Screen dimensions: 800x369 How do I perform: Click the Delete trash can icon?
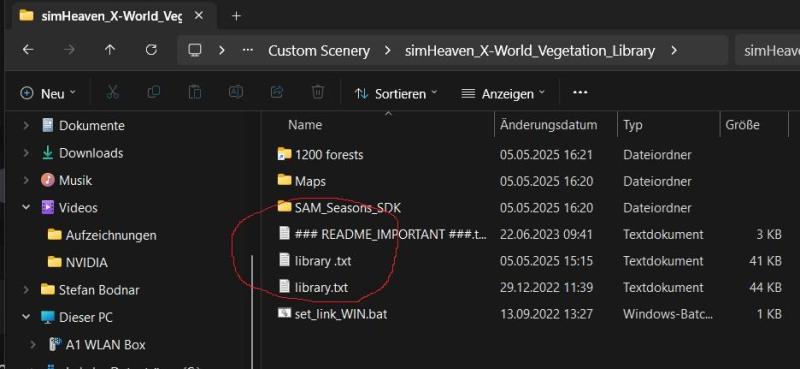(x=318, y=92)
